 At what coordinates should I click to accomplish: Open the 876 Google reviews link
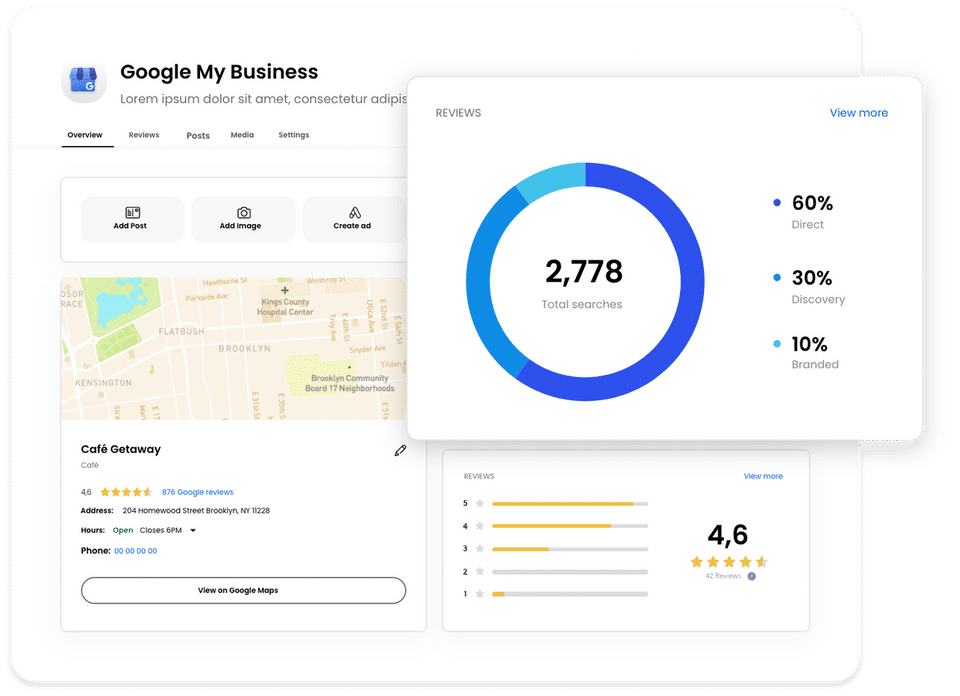(x=198, y=492)
